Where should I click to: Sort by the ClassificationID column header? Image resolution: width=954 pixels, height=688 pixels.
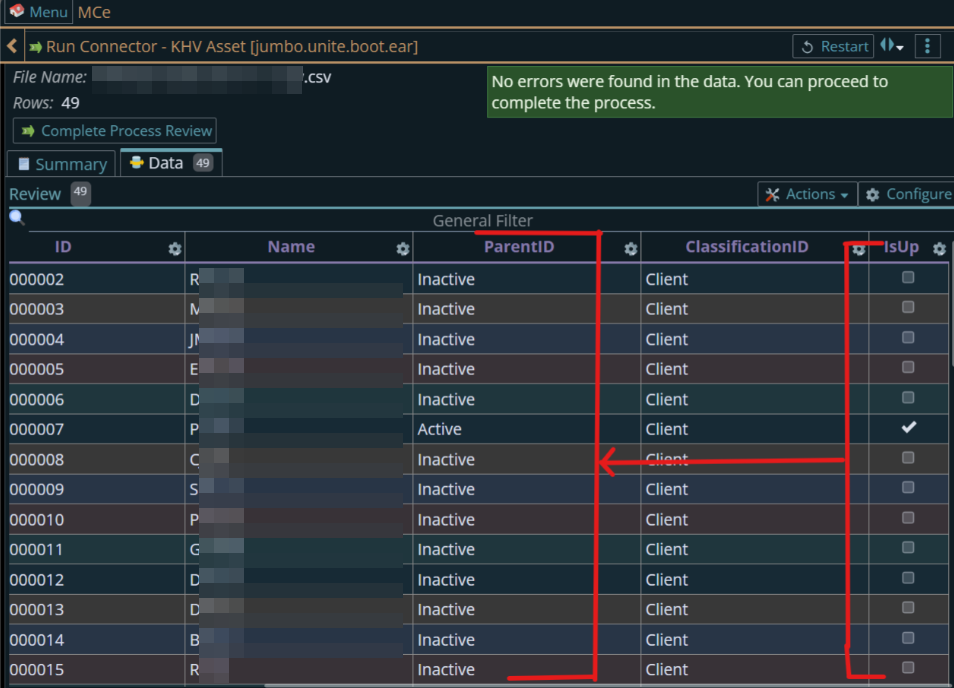(747, 246)
